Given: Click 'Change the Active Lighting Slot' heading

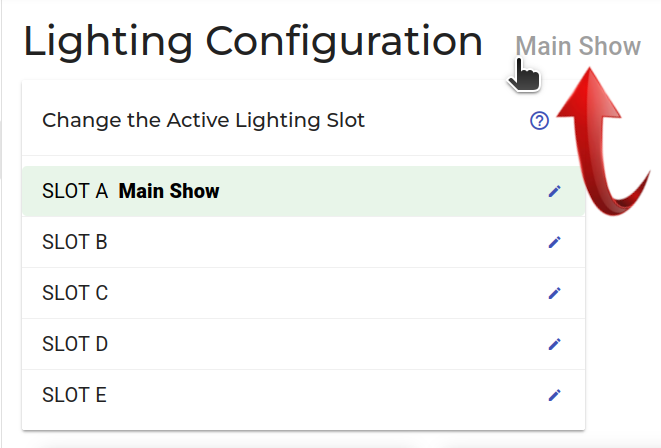Looking at the screenshot, I should pyautogui.click(x=203, y=121).
